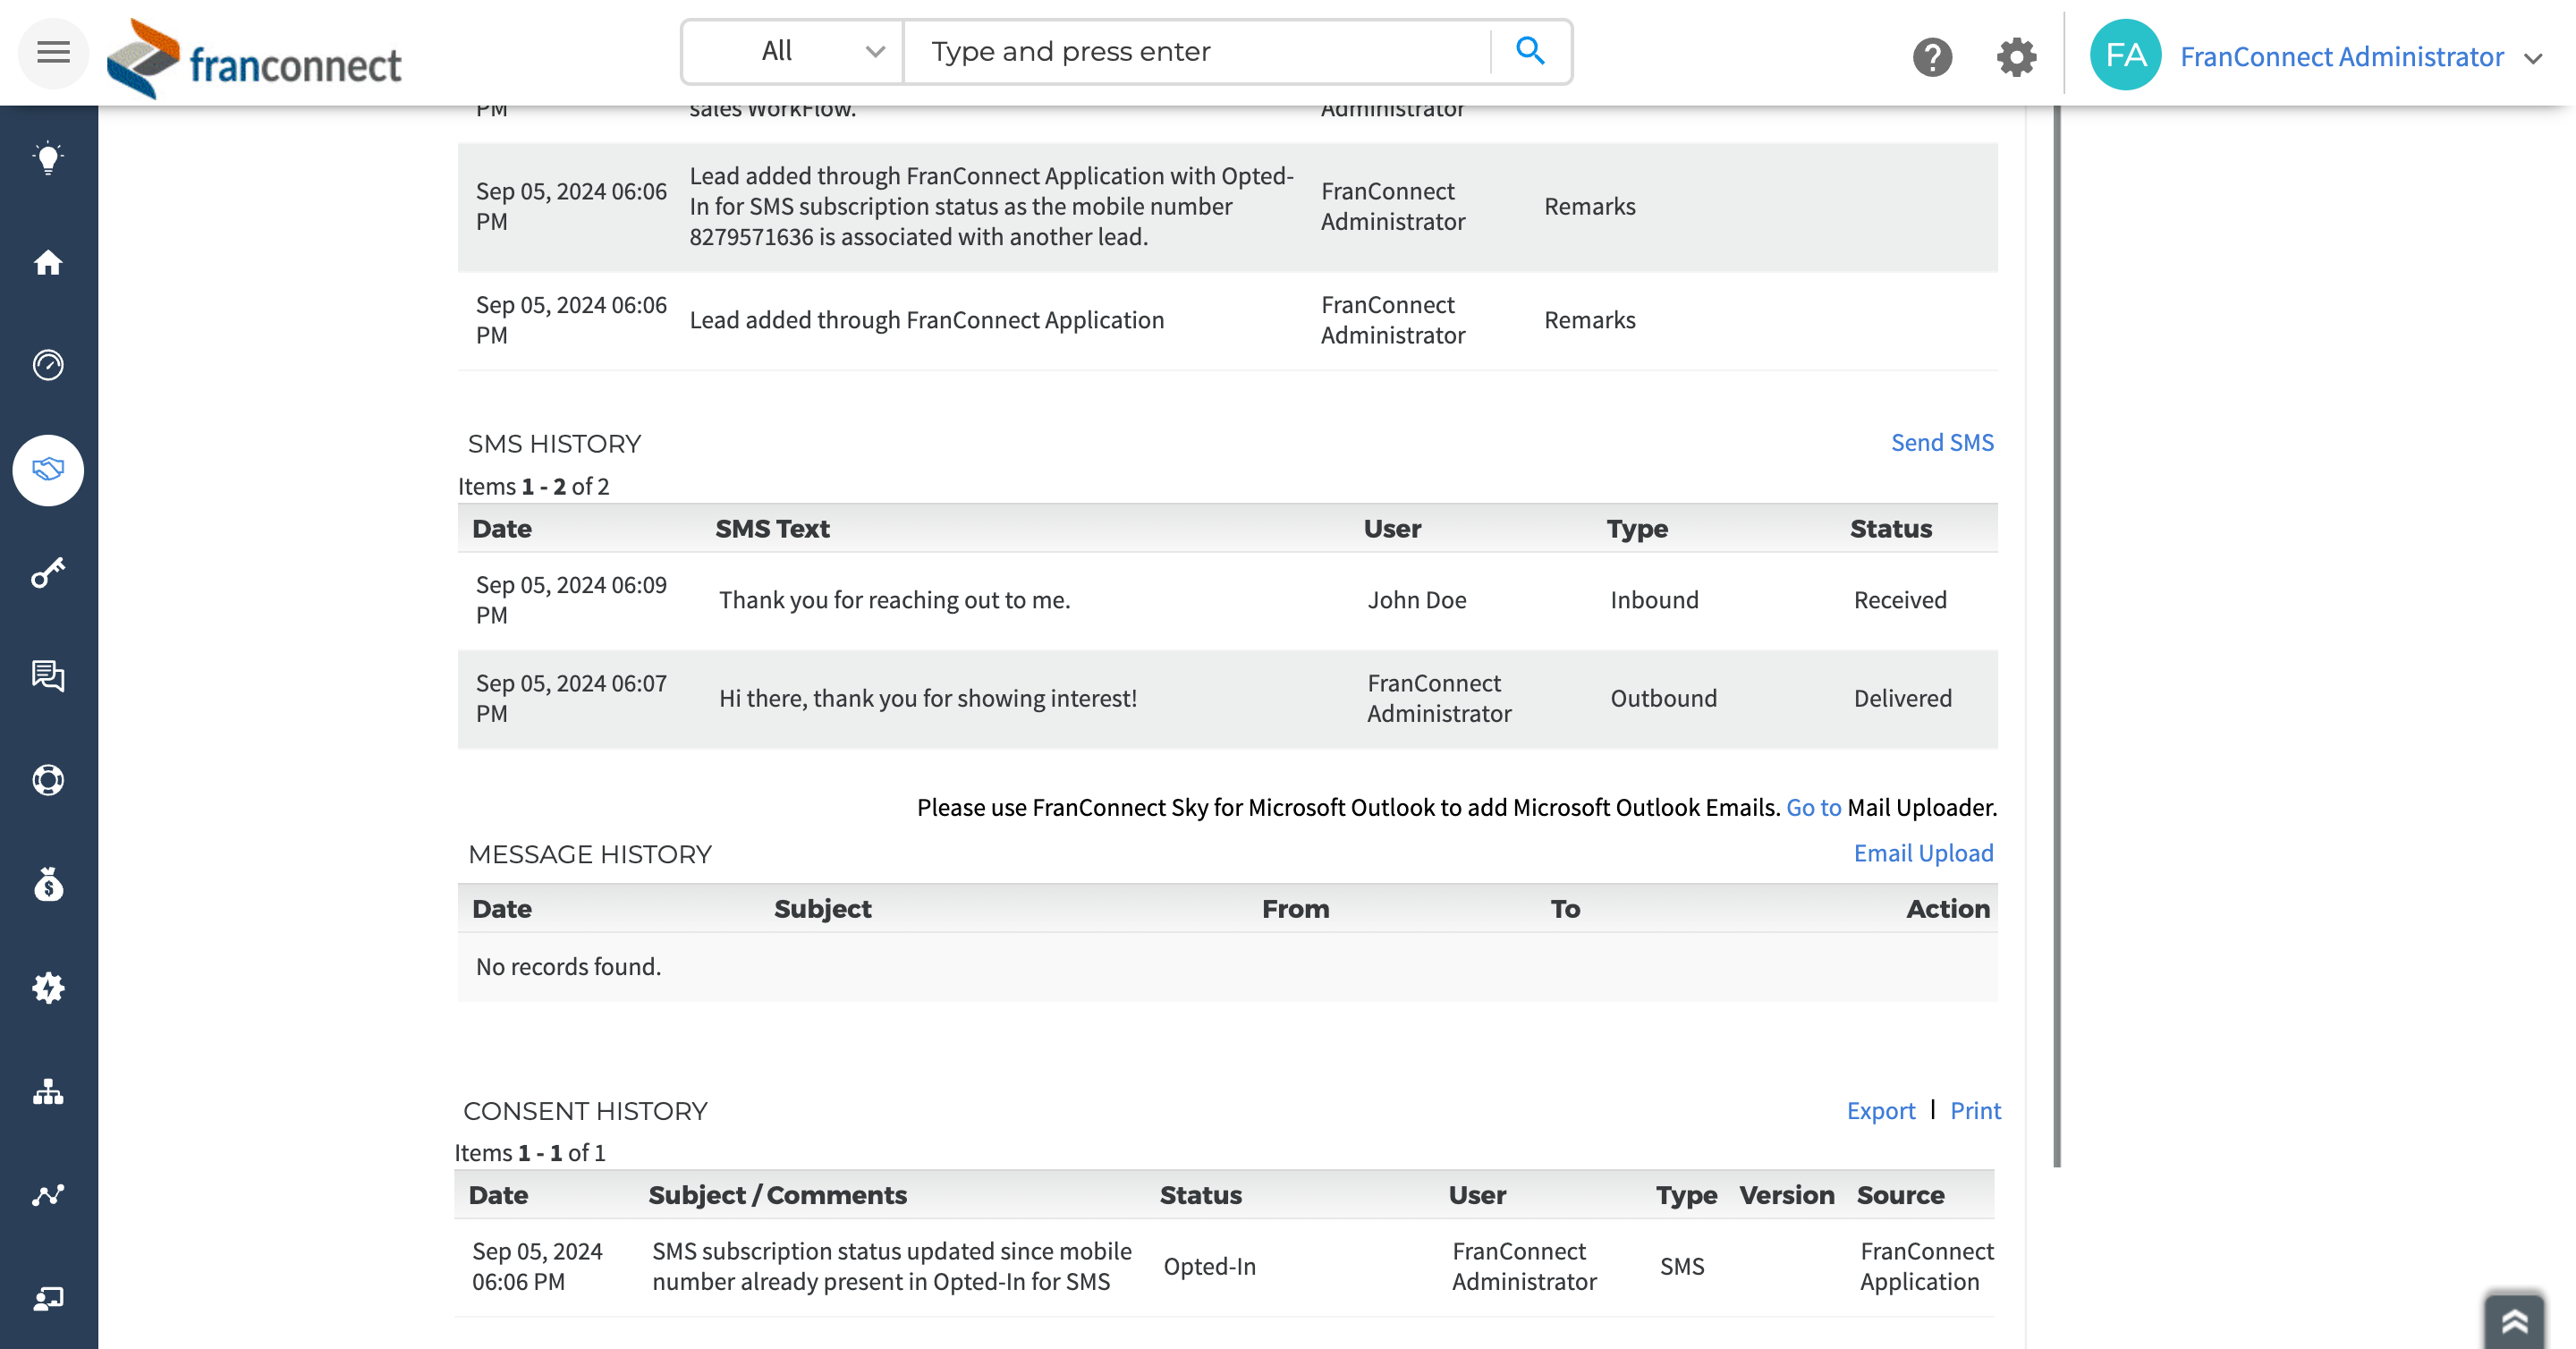Viewport: 2576px width, 1349px height.
Task: Click the Message History Subject column header
Action: (822, 908)
